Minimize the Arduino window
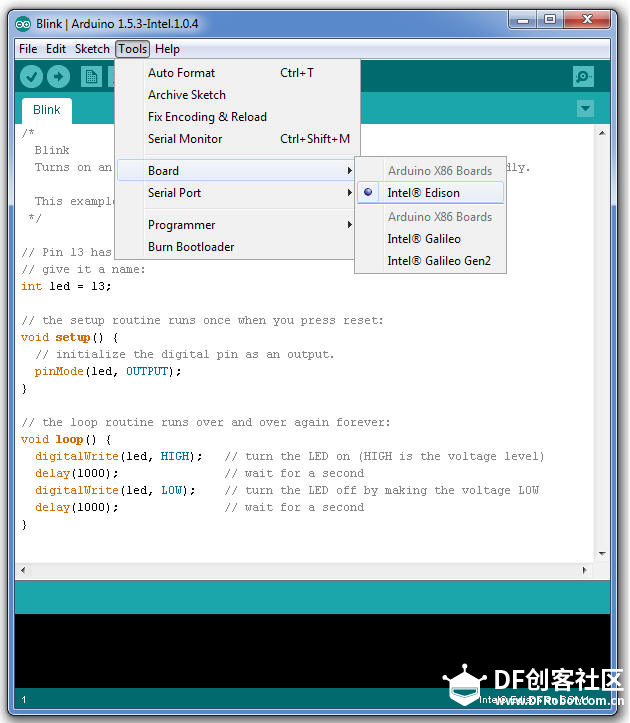 point(523,20)
